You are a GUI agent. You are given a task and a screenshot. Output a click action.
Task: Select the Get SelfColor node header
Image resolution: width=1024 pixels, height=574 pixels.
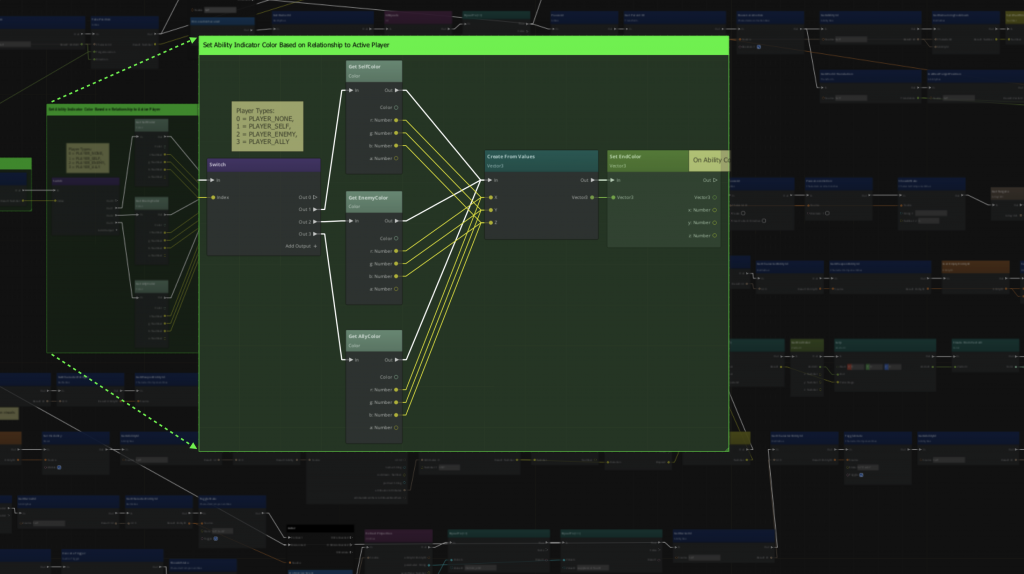tap(374, 71)
